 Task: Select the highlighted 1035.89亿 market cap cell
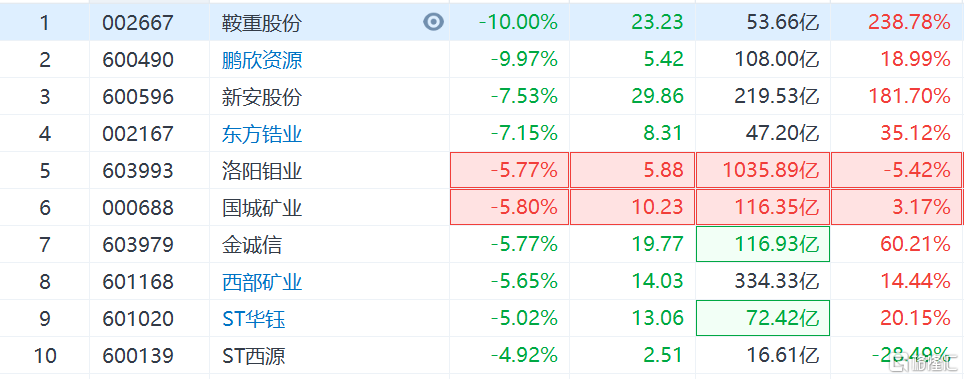click(762, 170)
